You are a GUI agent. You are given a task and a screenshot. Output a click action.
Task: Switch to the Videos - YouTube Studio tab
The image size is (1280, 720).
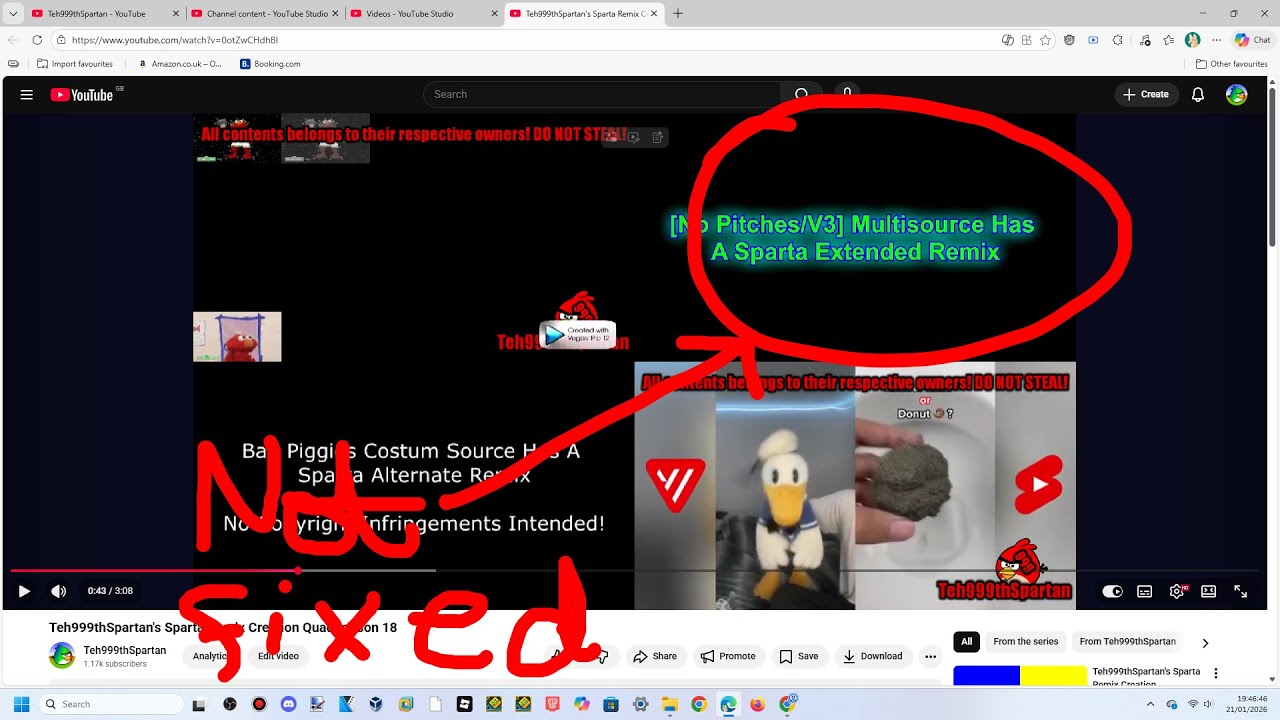point(424,14)
